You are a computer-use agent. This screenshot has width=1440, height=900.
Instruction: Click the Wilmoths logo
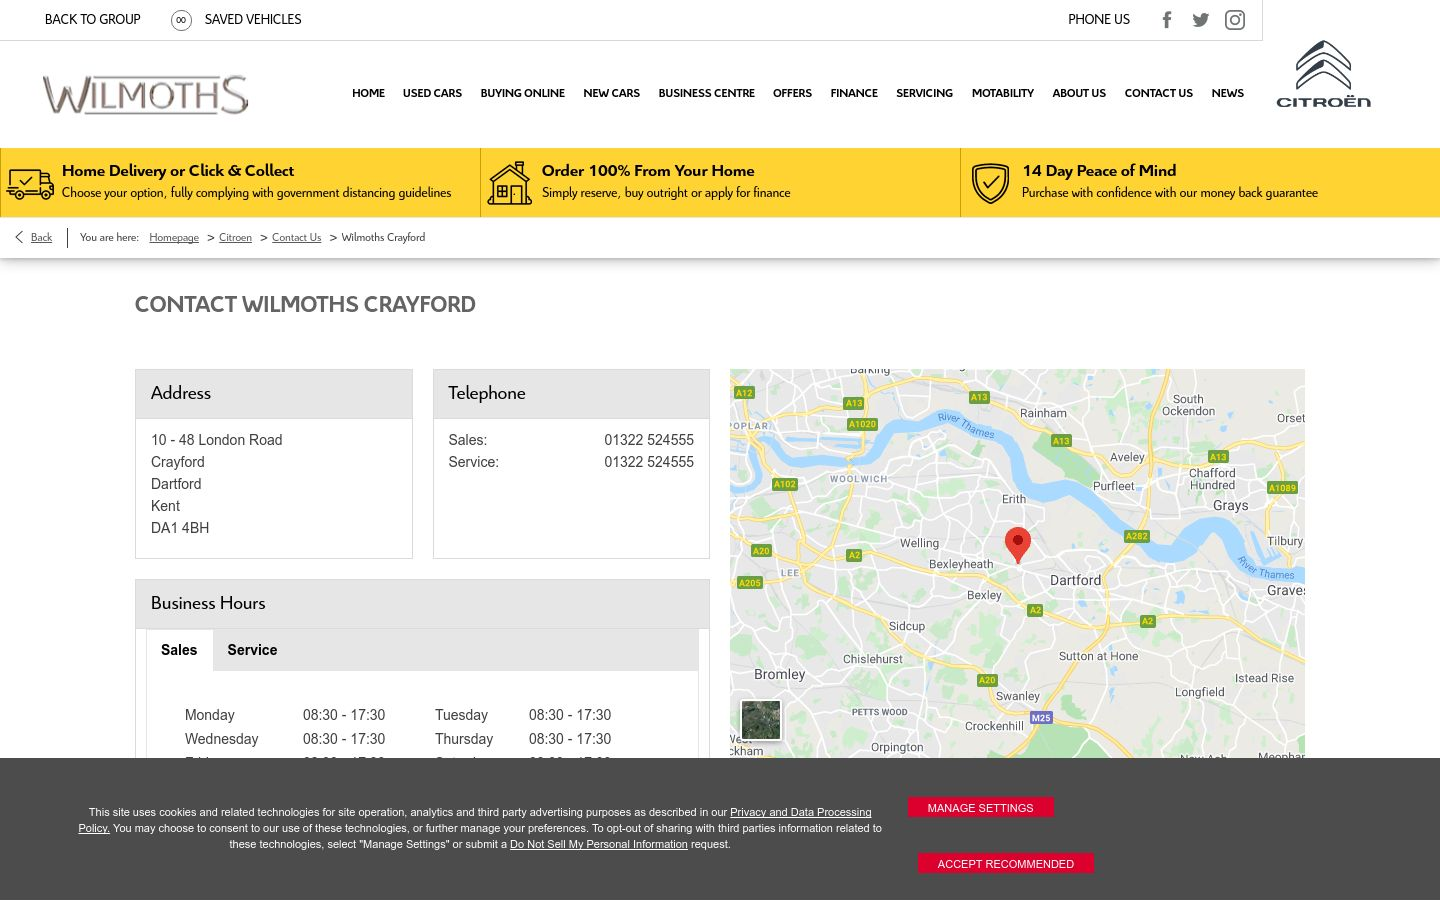point(146,95)
